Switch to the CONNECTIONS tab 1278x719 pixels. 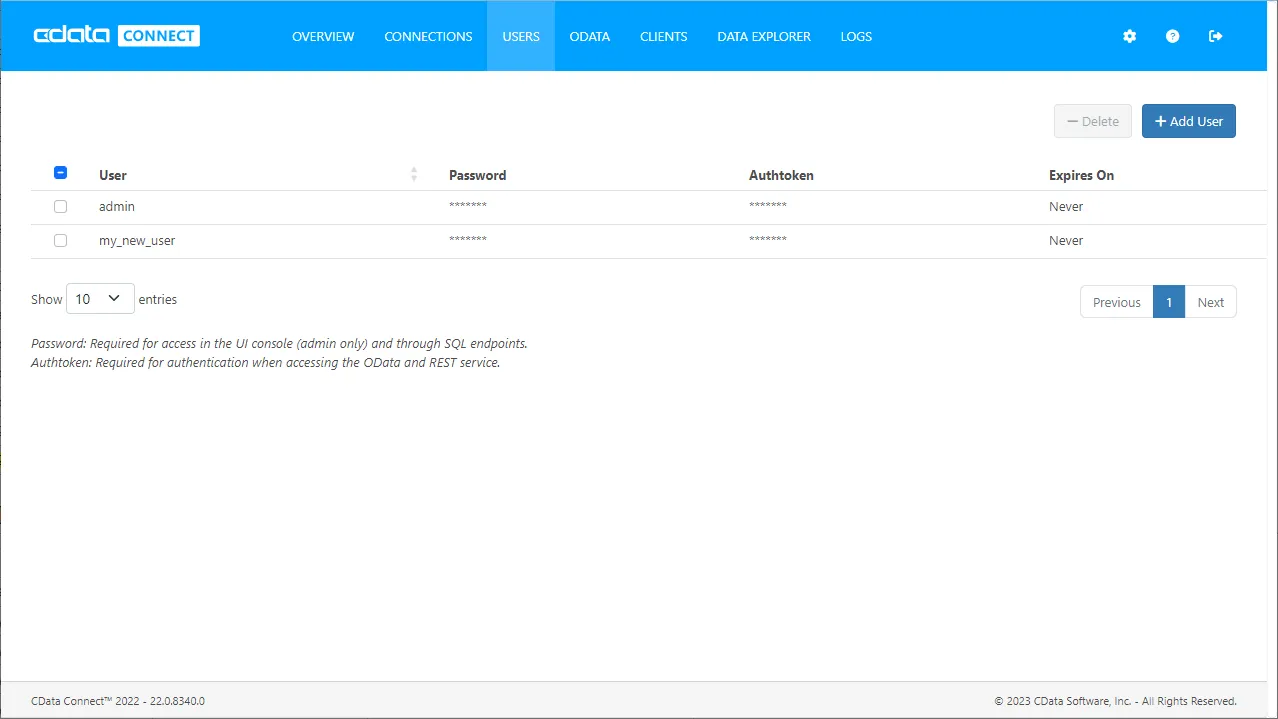coord(427,36)
